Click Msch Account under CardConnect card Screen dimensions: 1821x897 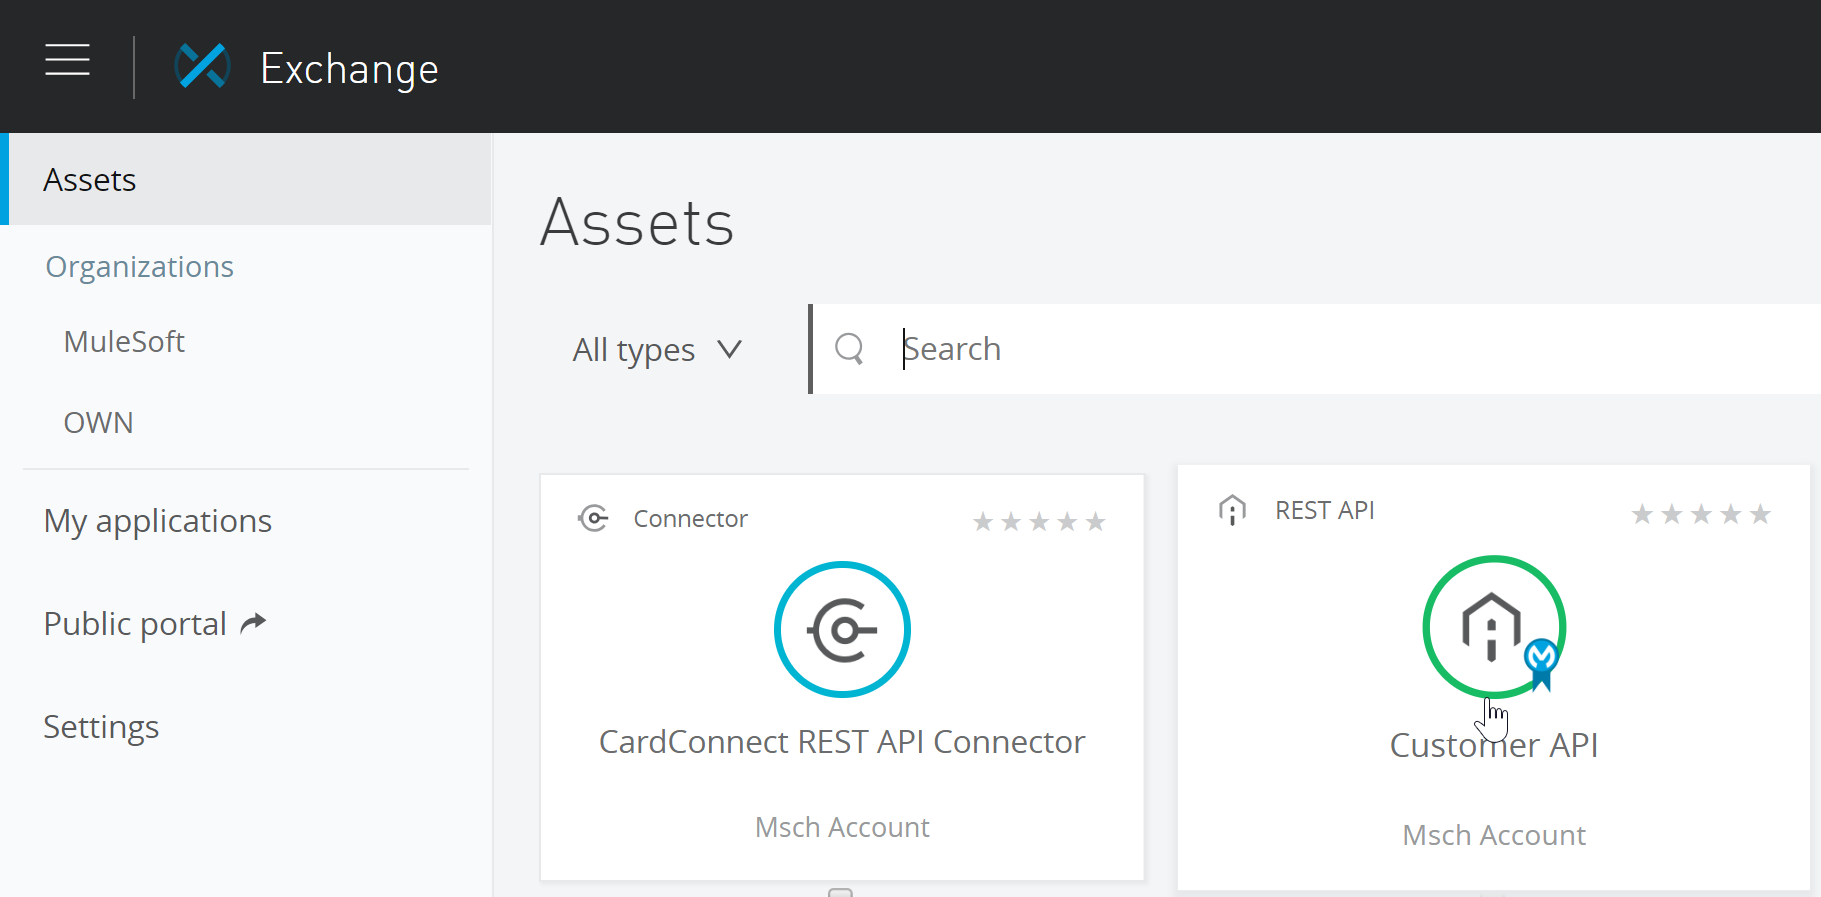pyautogui.click(x=842, y=827)
